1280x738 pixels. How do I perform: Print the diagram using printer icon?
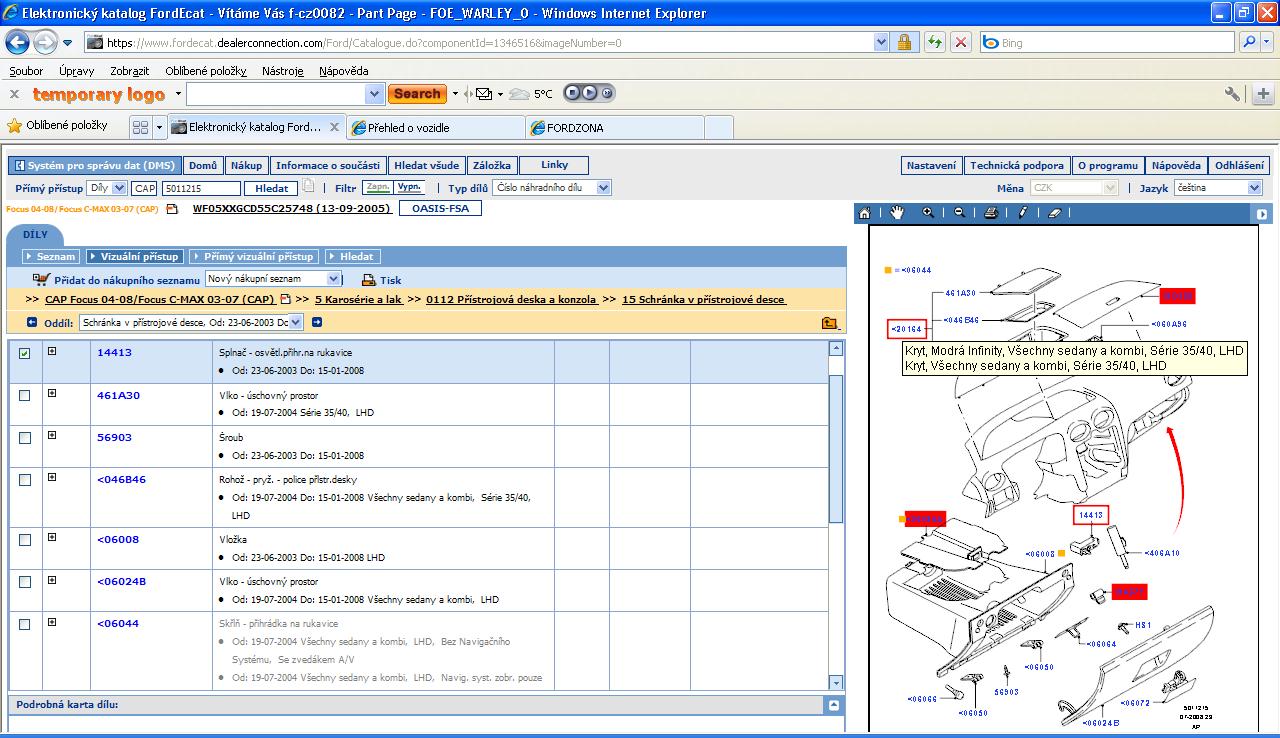pyautogui.click(x=990, y=213)
